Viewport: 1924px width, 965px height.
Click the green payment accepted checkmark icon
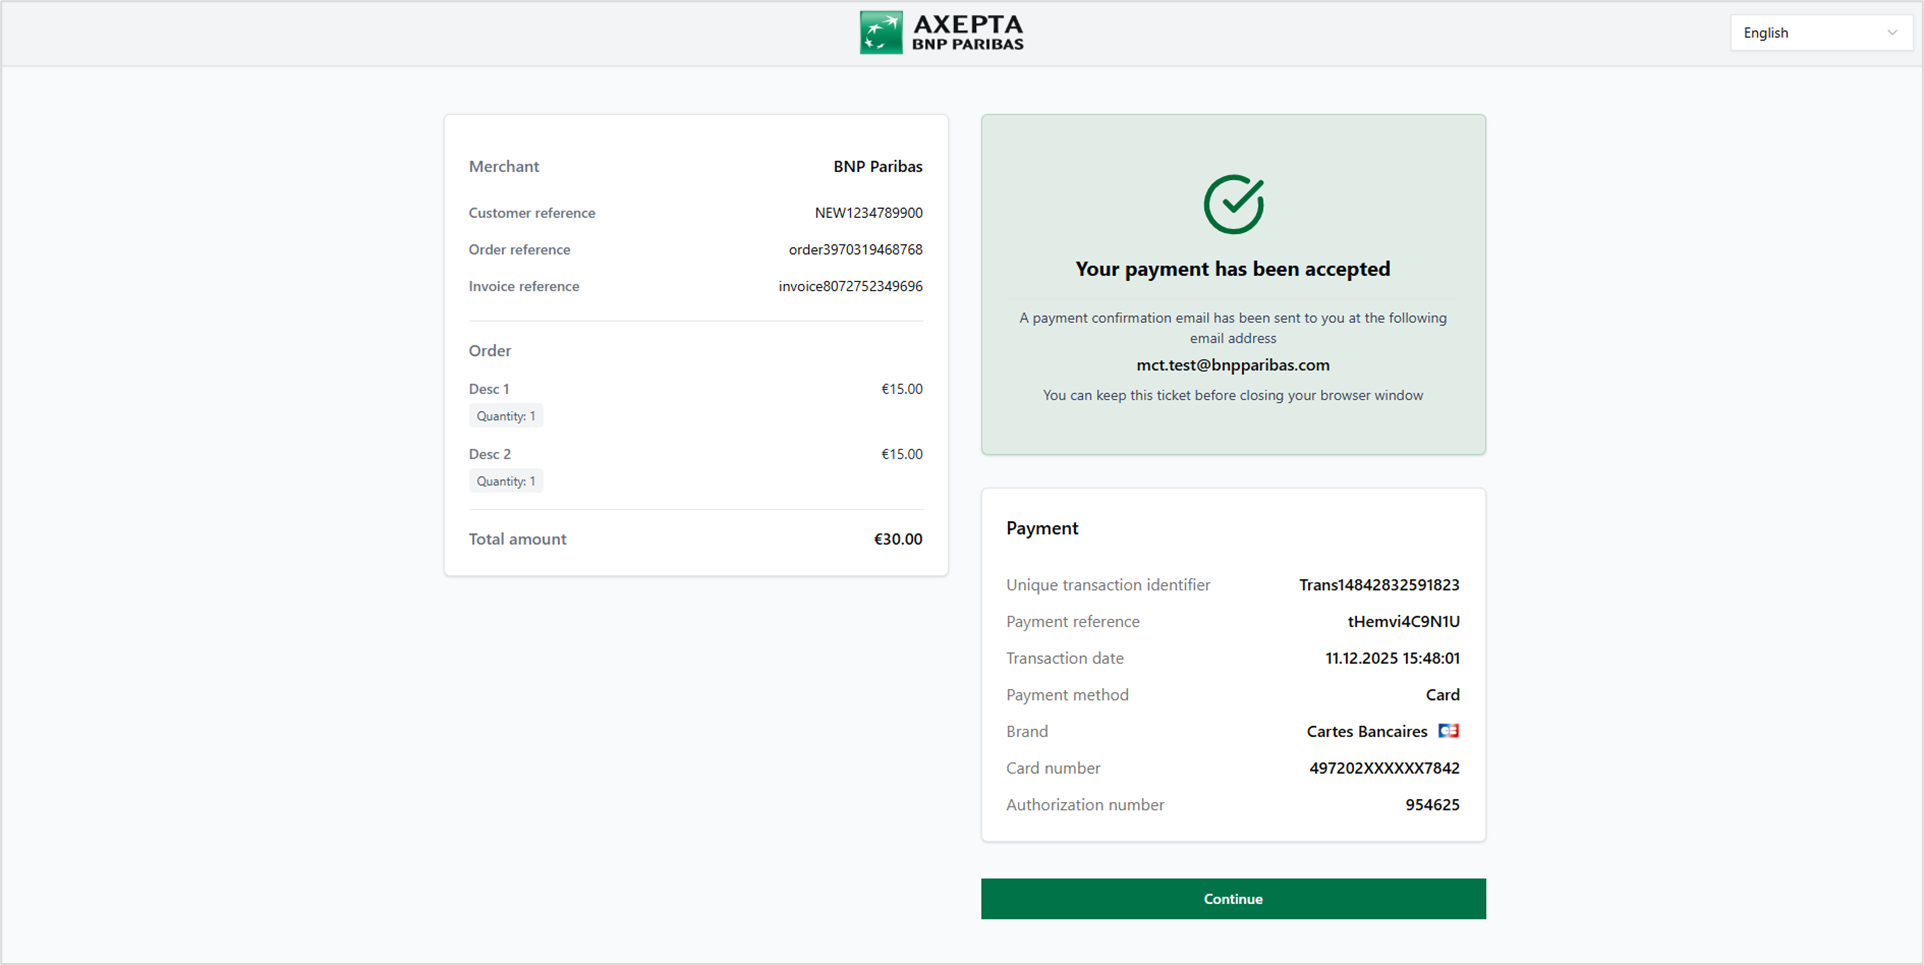click(1233, 205)
